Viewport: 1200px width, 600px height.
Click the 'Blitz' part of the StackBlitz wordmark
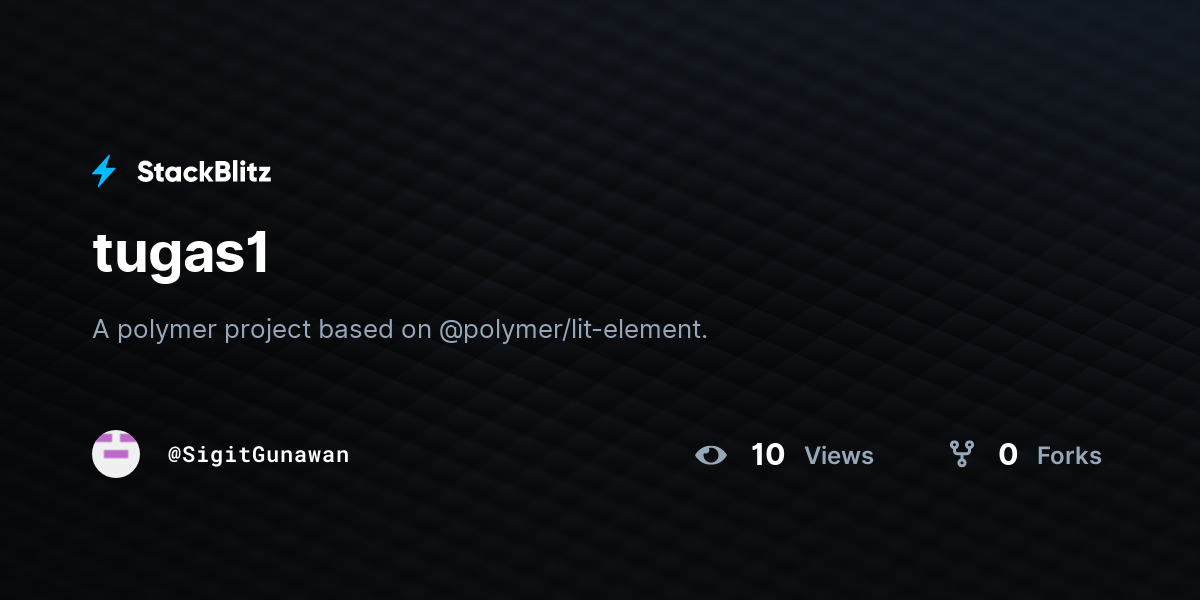[x=238, y=172]
